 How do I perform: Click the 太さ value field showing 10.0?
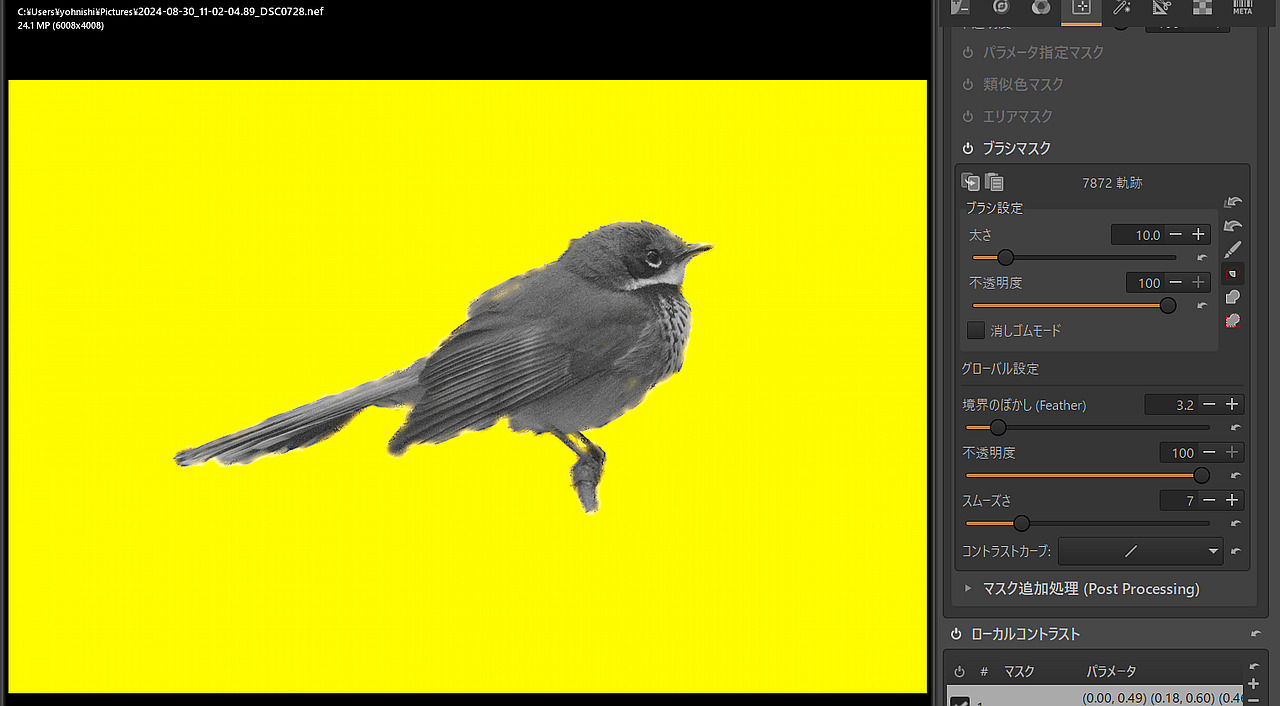[x=1138, y=235]
